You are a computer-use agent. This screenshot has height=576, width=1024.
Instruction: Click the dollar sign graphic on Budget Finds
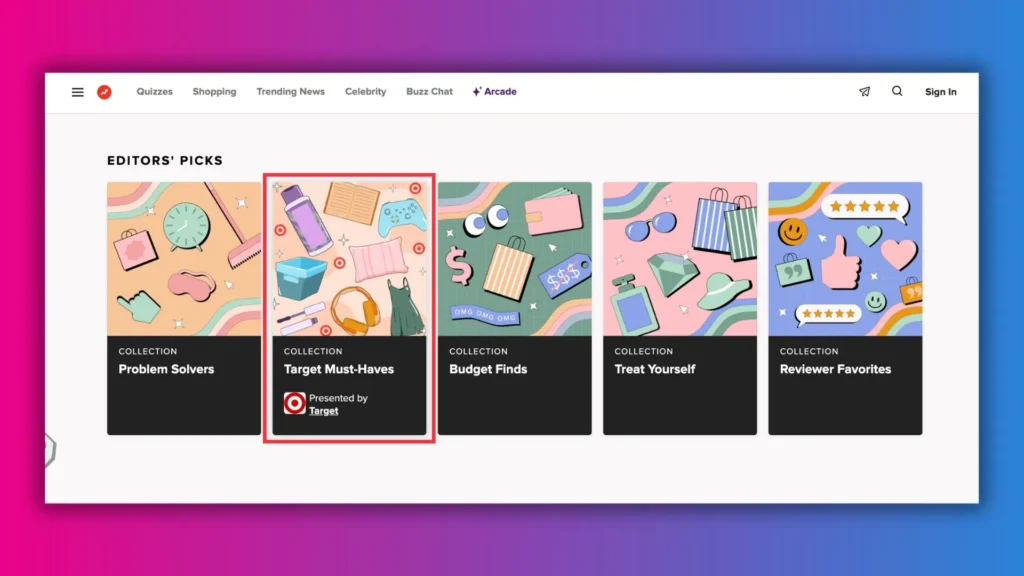coord(459,268)
